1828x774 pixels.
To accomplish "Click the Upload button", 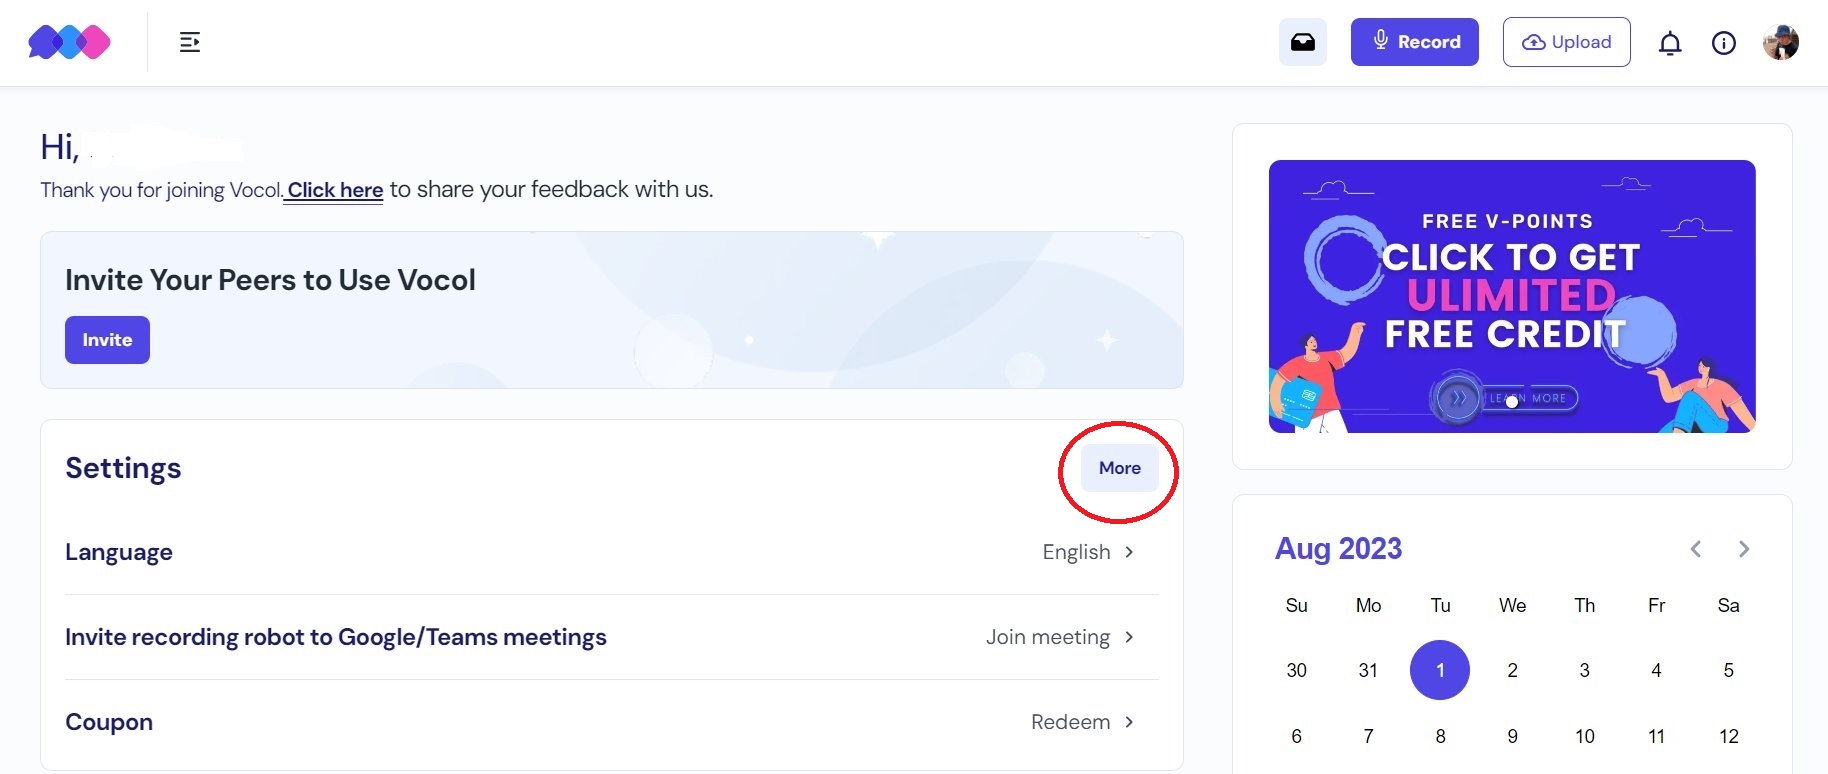I will click(1567, 42).
